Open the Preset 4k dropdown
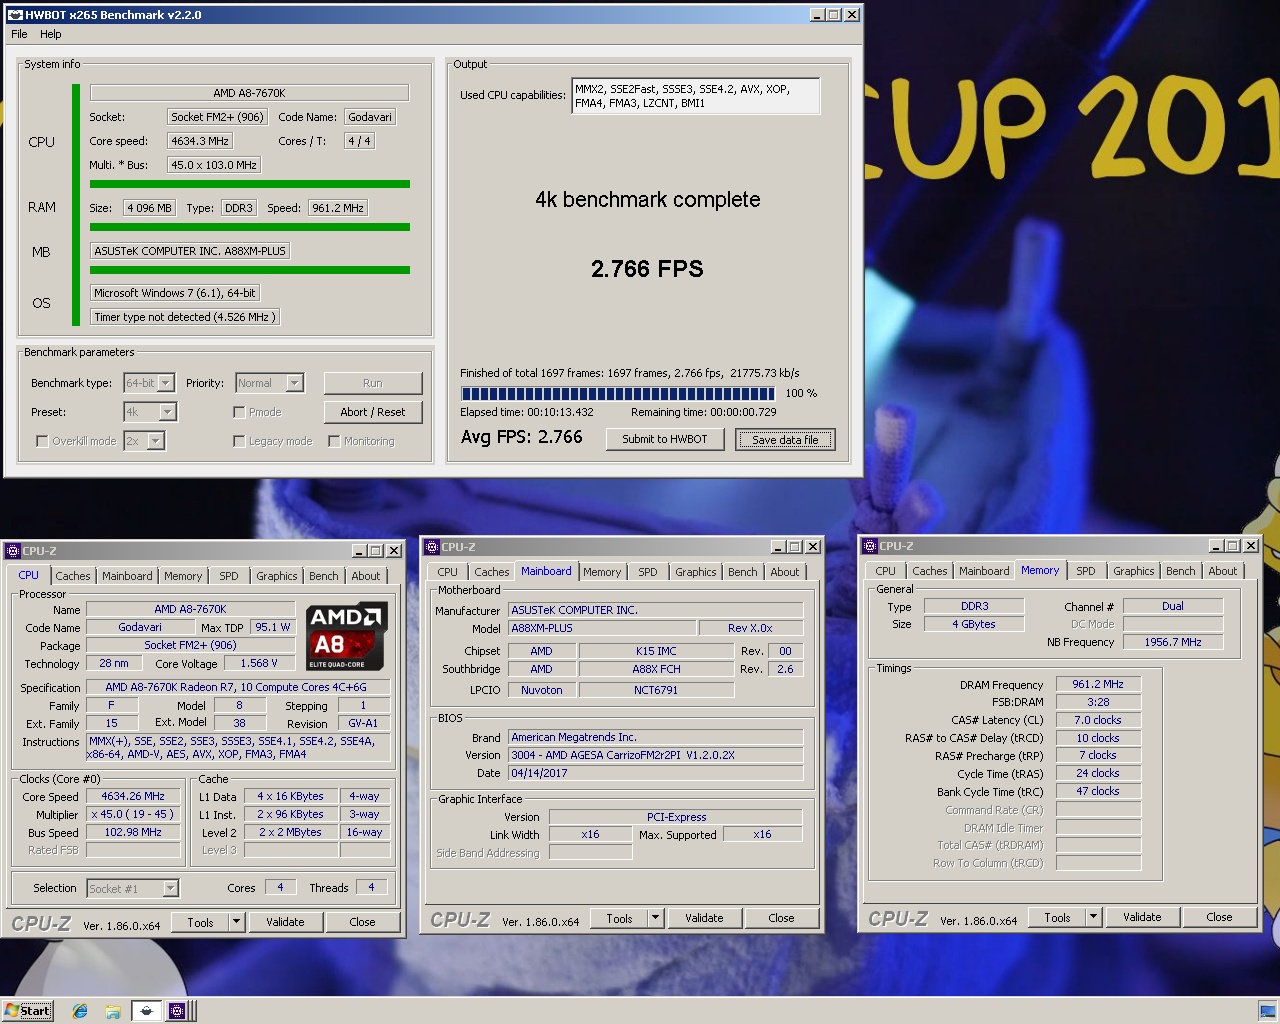Screen dimensions: 1280x1024 (167, 412)
